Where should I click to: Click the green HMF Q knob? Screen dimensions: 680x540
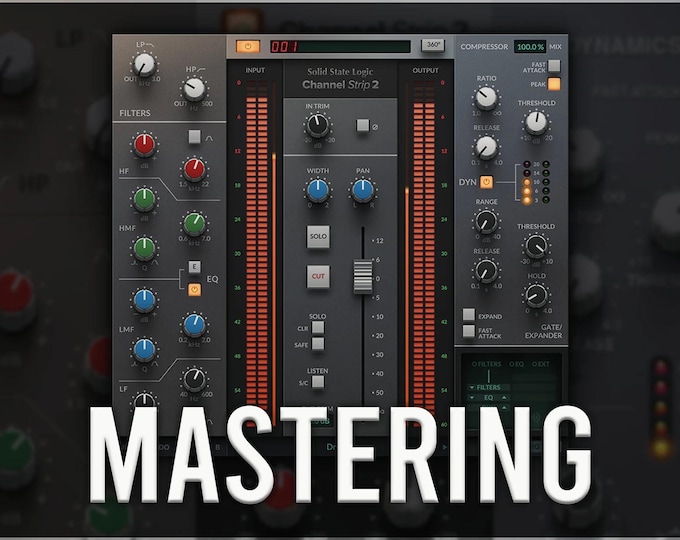click(x=144, y=248)
